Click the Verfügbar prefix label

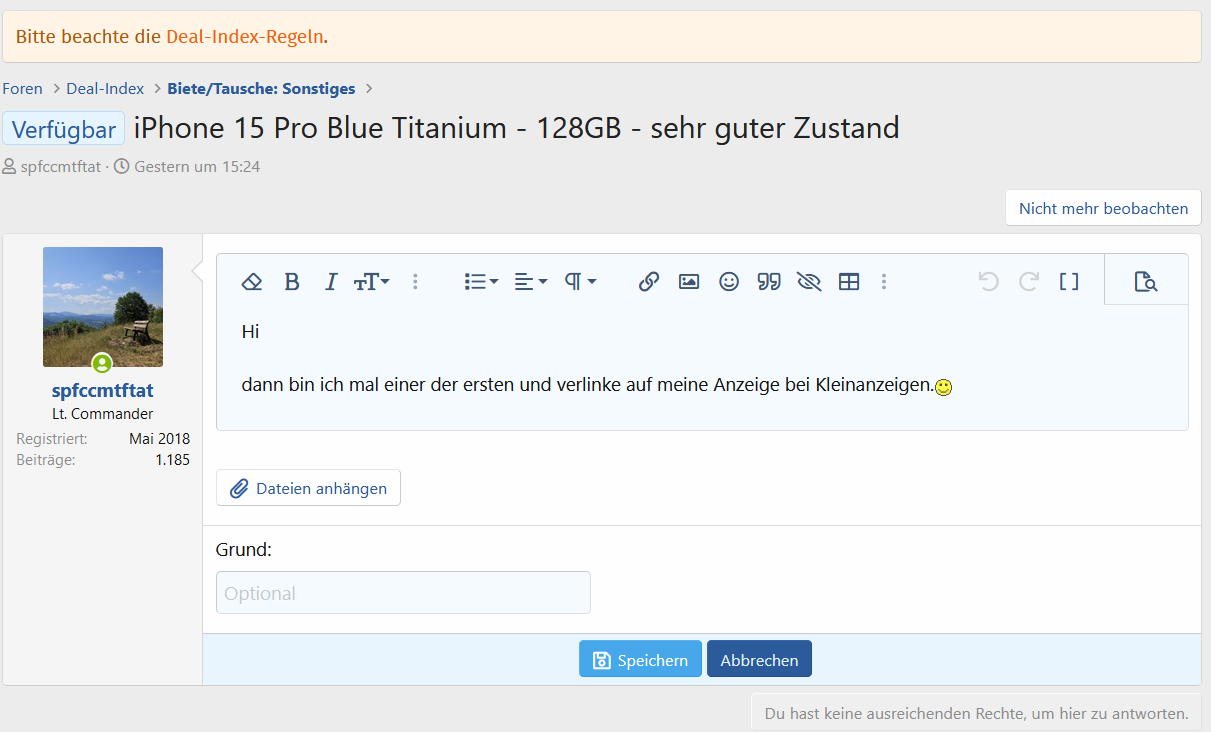coord(64,129)
